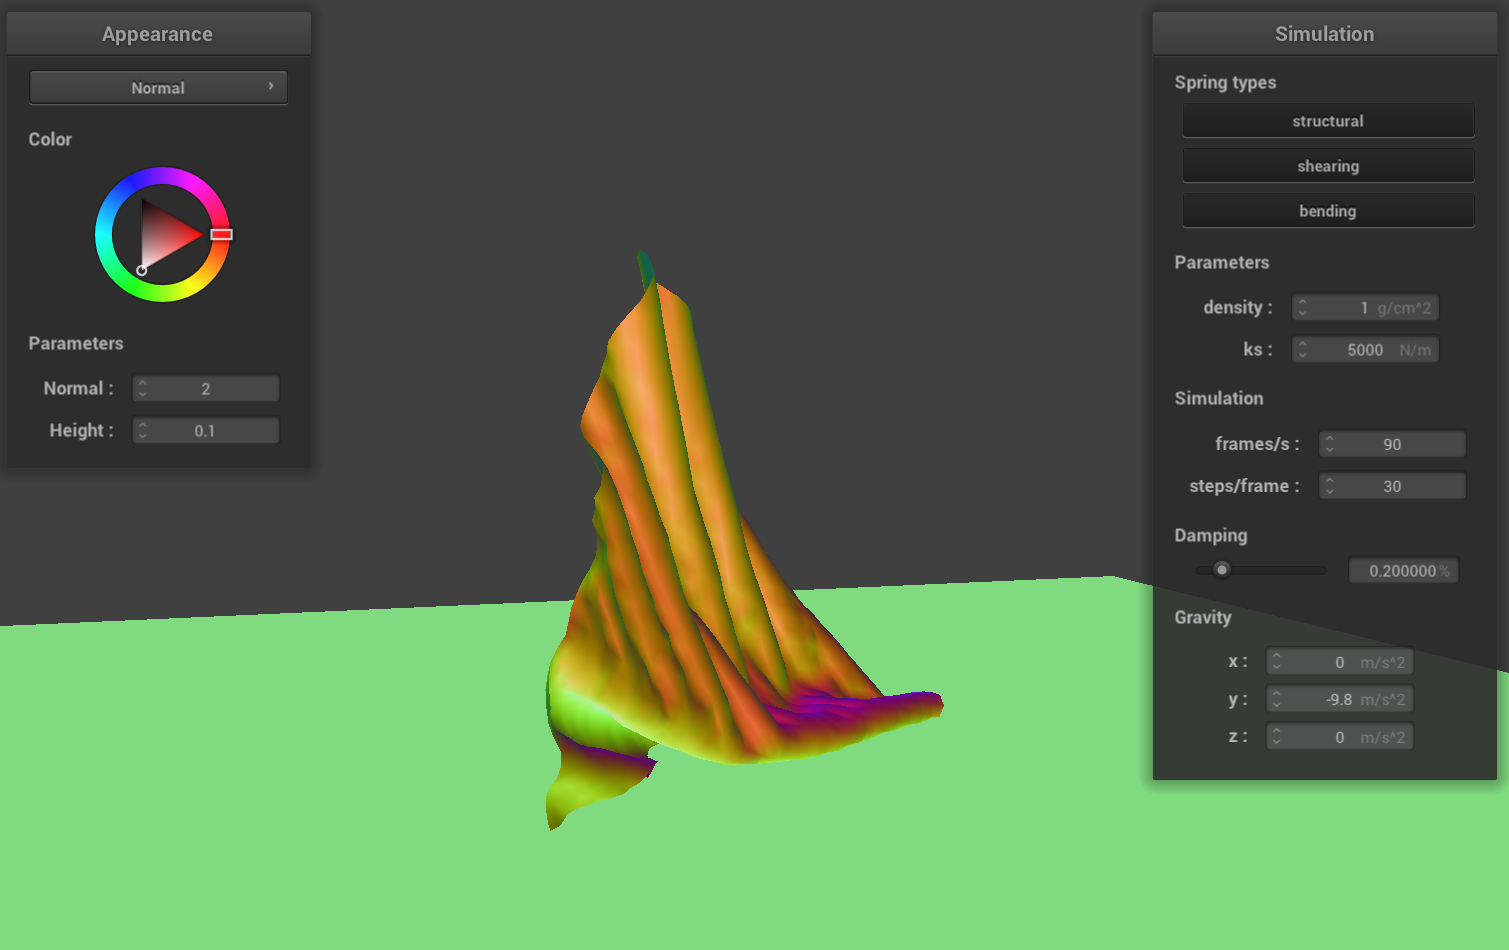Click the Gravity z stepper arrows
Screen dimensions: 1509x950
[1276, 738]
